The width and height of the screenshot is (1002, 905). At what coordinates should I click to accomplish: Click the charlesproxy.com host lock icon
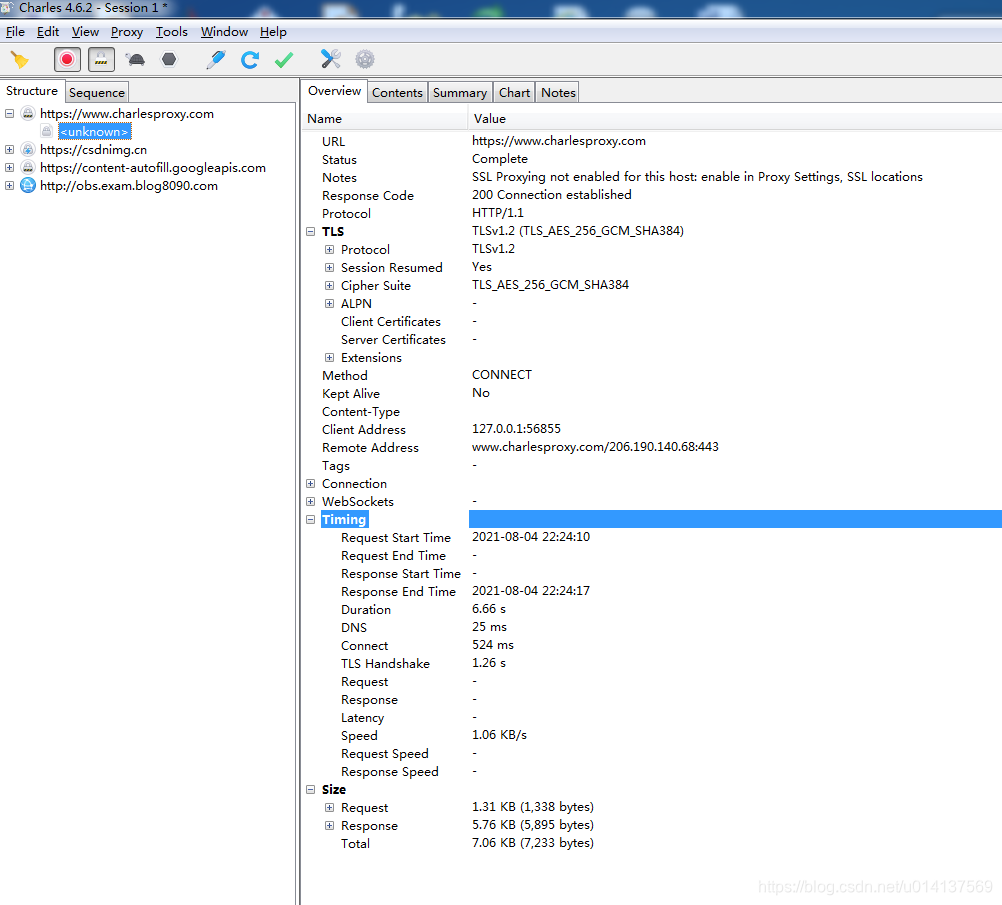pyautogui.click(x=28, y=114)
